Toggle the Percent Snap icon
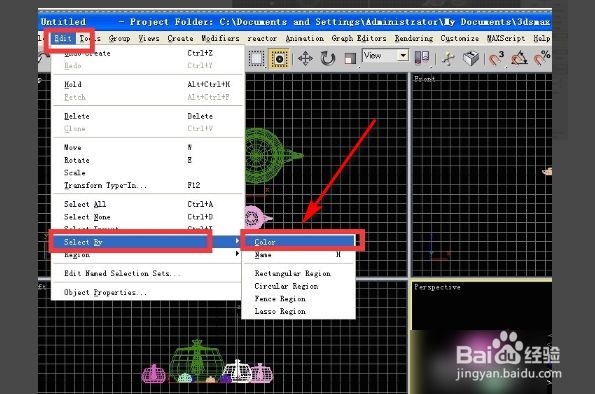This screenshot has height=394, width=595. tap(542, 58)
